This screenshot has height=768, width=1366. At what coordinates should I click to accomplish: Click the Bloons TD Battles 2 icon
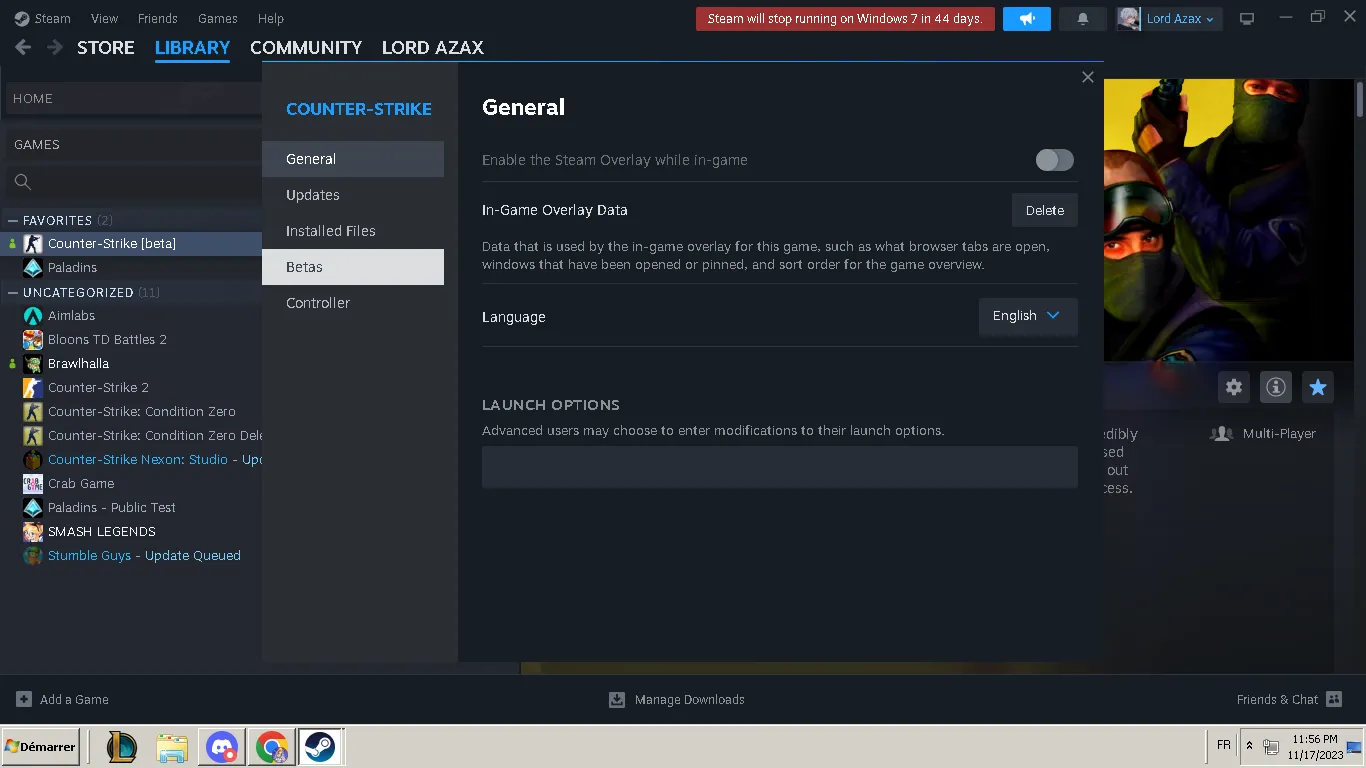(33, 340)
